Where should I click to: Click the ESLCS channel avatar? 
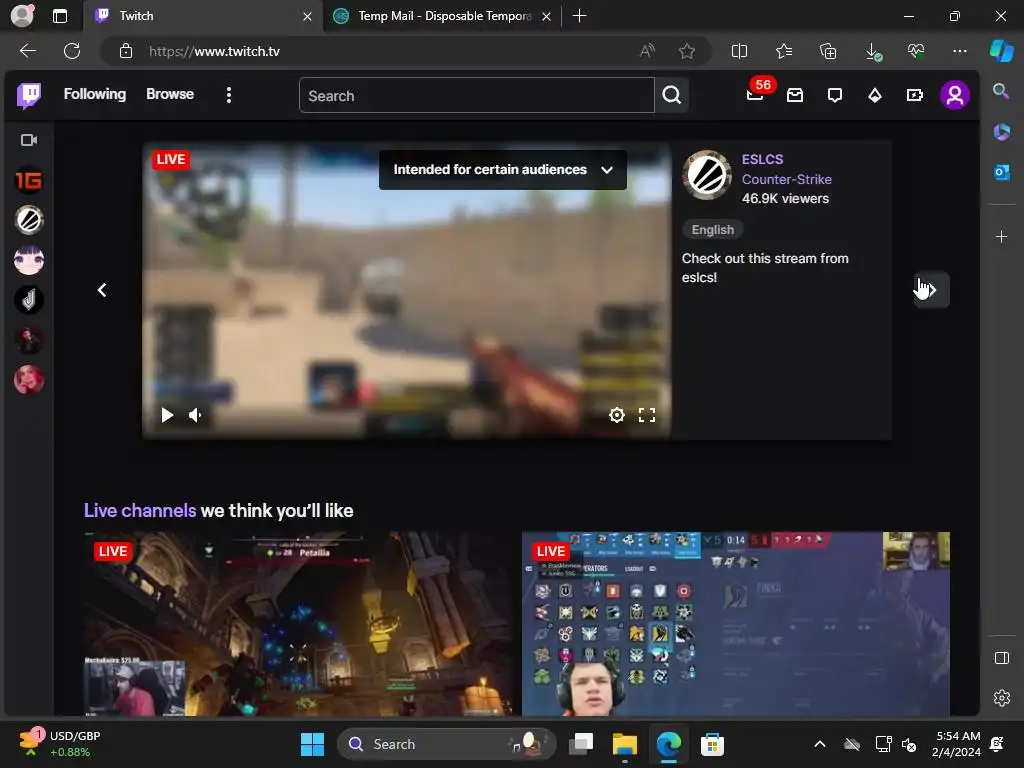[707, 175]
